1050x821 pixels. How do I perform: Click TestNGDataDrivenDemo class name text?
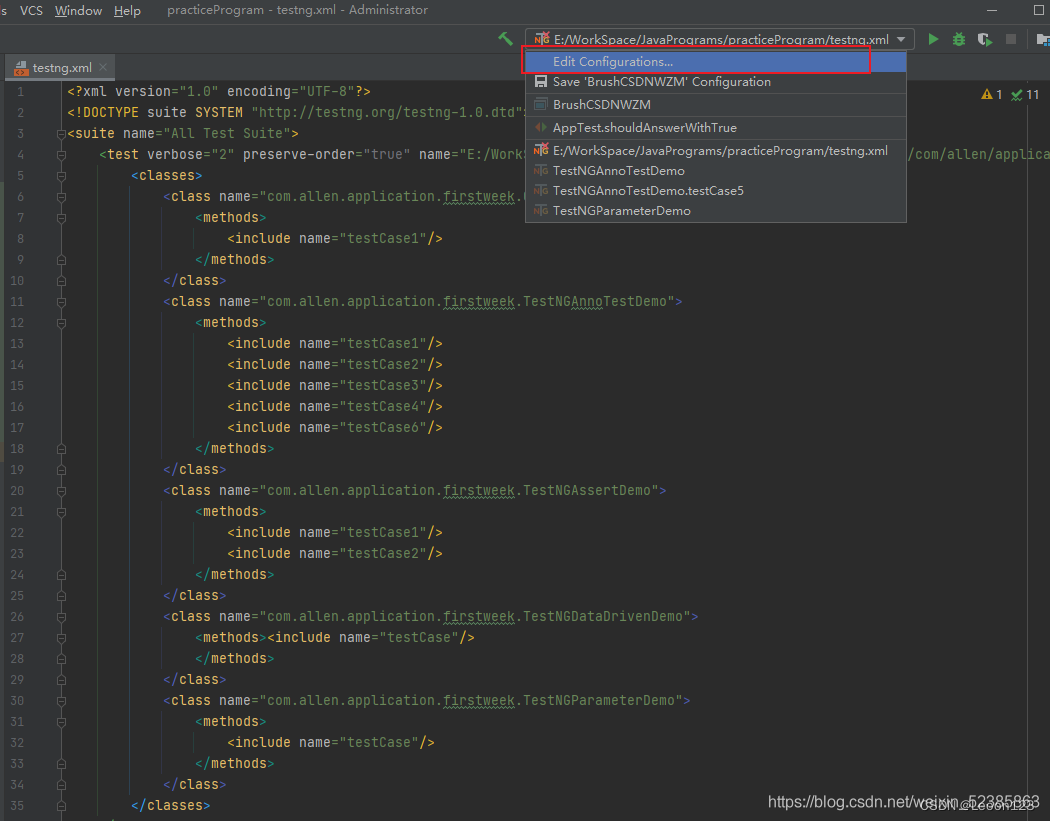[603, 616]
